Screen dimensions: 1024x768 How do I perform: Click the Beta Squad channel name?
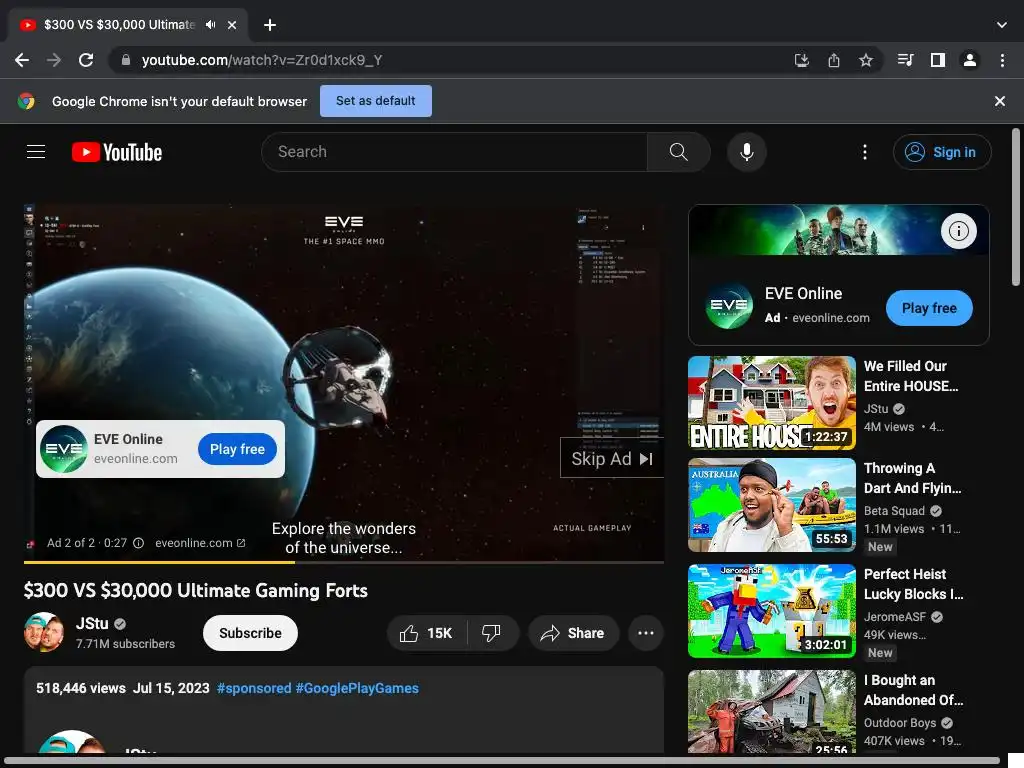(x=894, y=511)
